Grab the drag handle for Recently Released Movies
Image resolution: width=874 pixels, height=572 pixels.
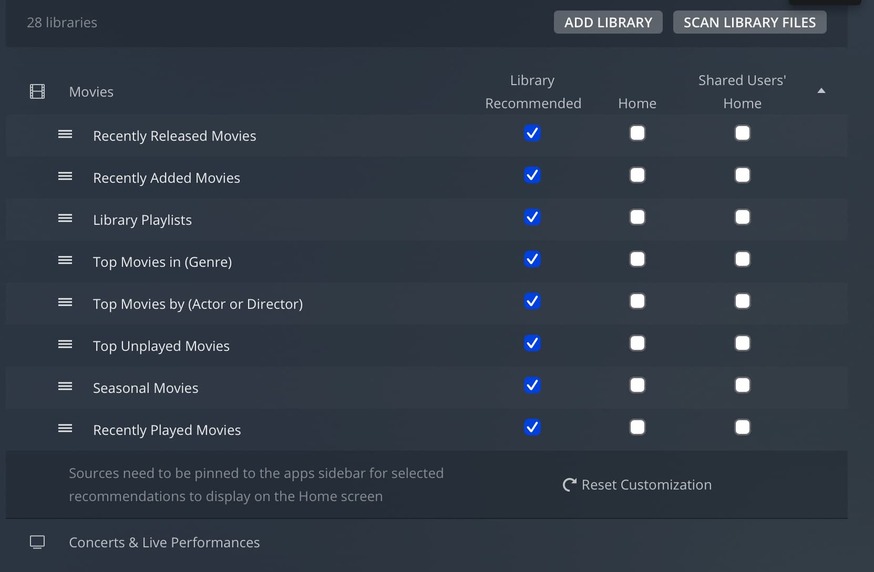point(65,134)
